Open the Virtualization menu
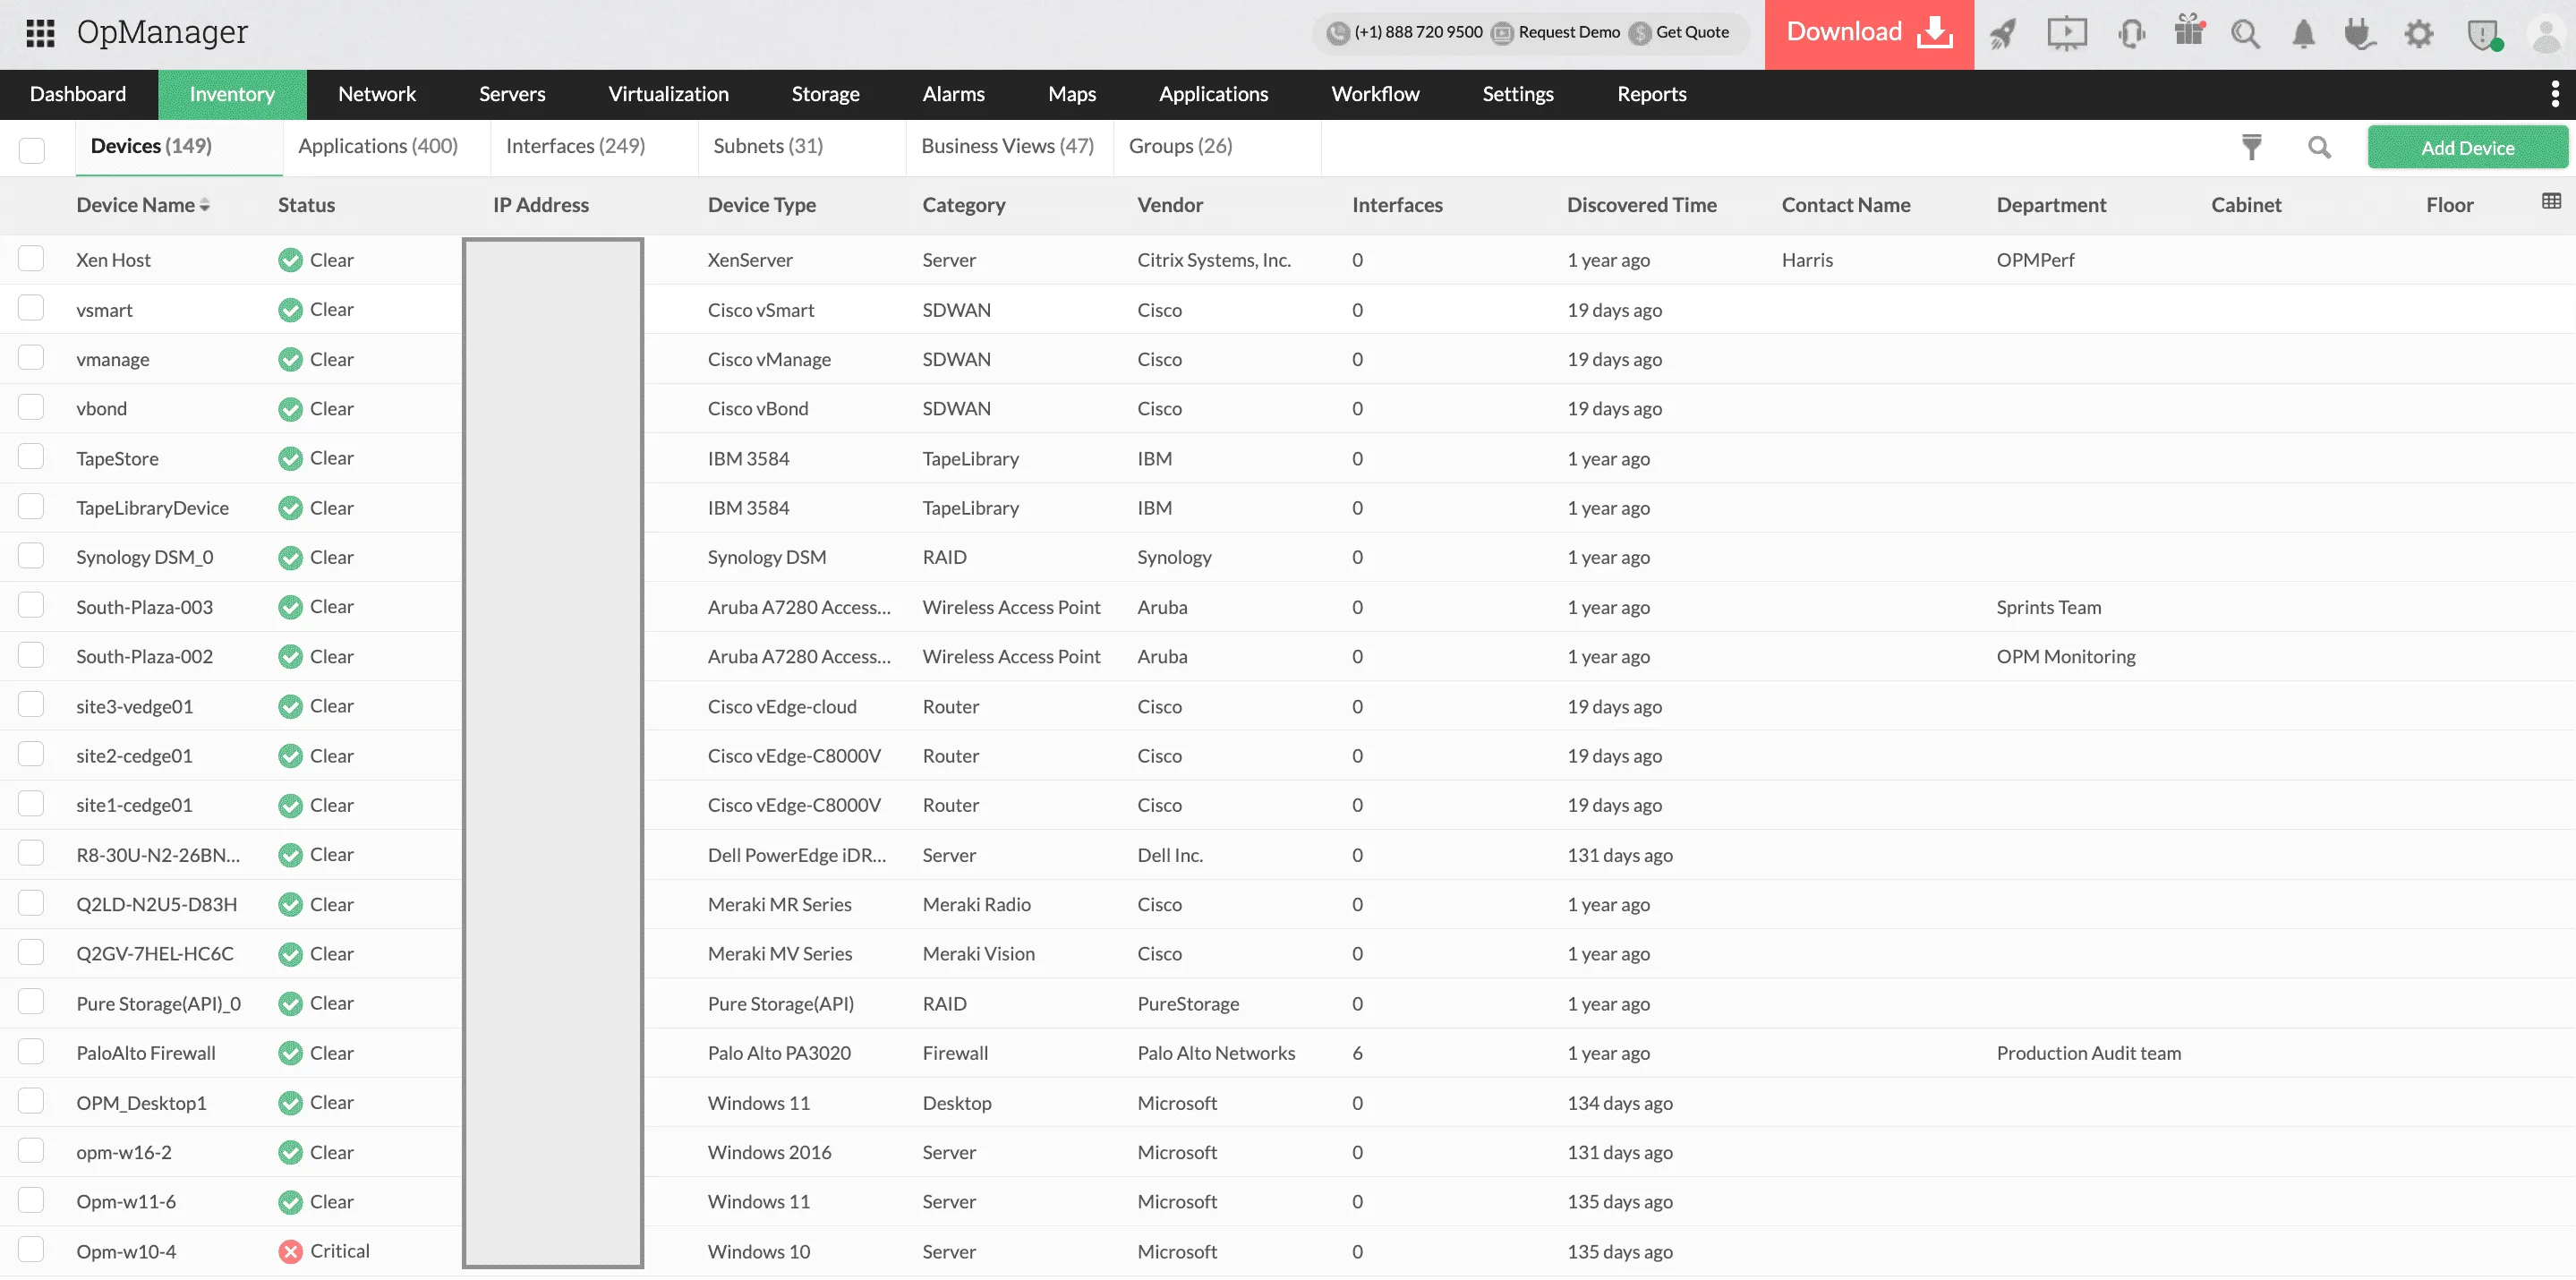Viewport: 2576px width, 1280px height. pyautogui.click(x=668, y=94)
